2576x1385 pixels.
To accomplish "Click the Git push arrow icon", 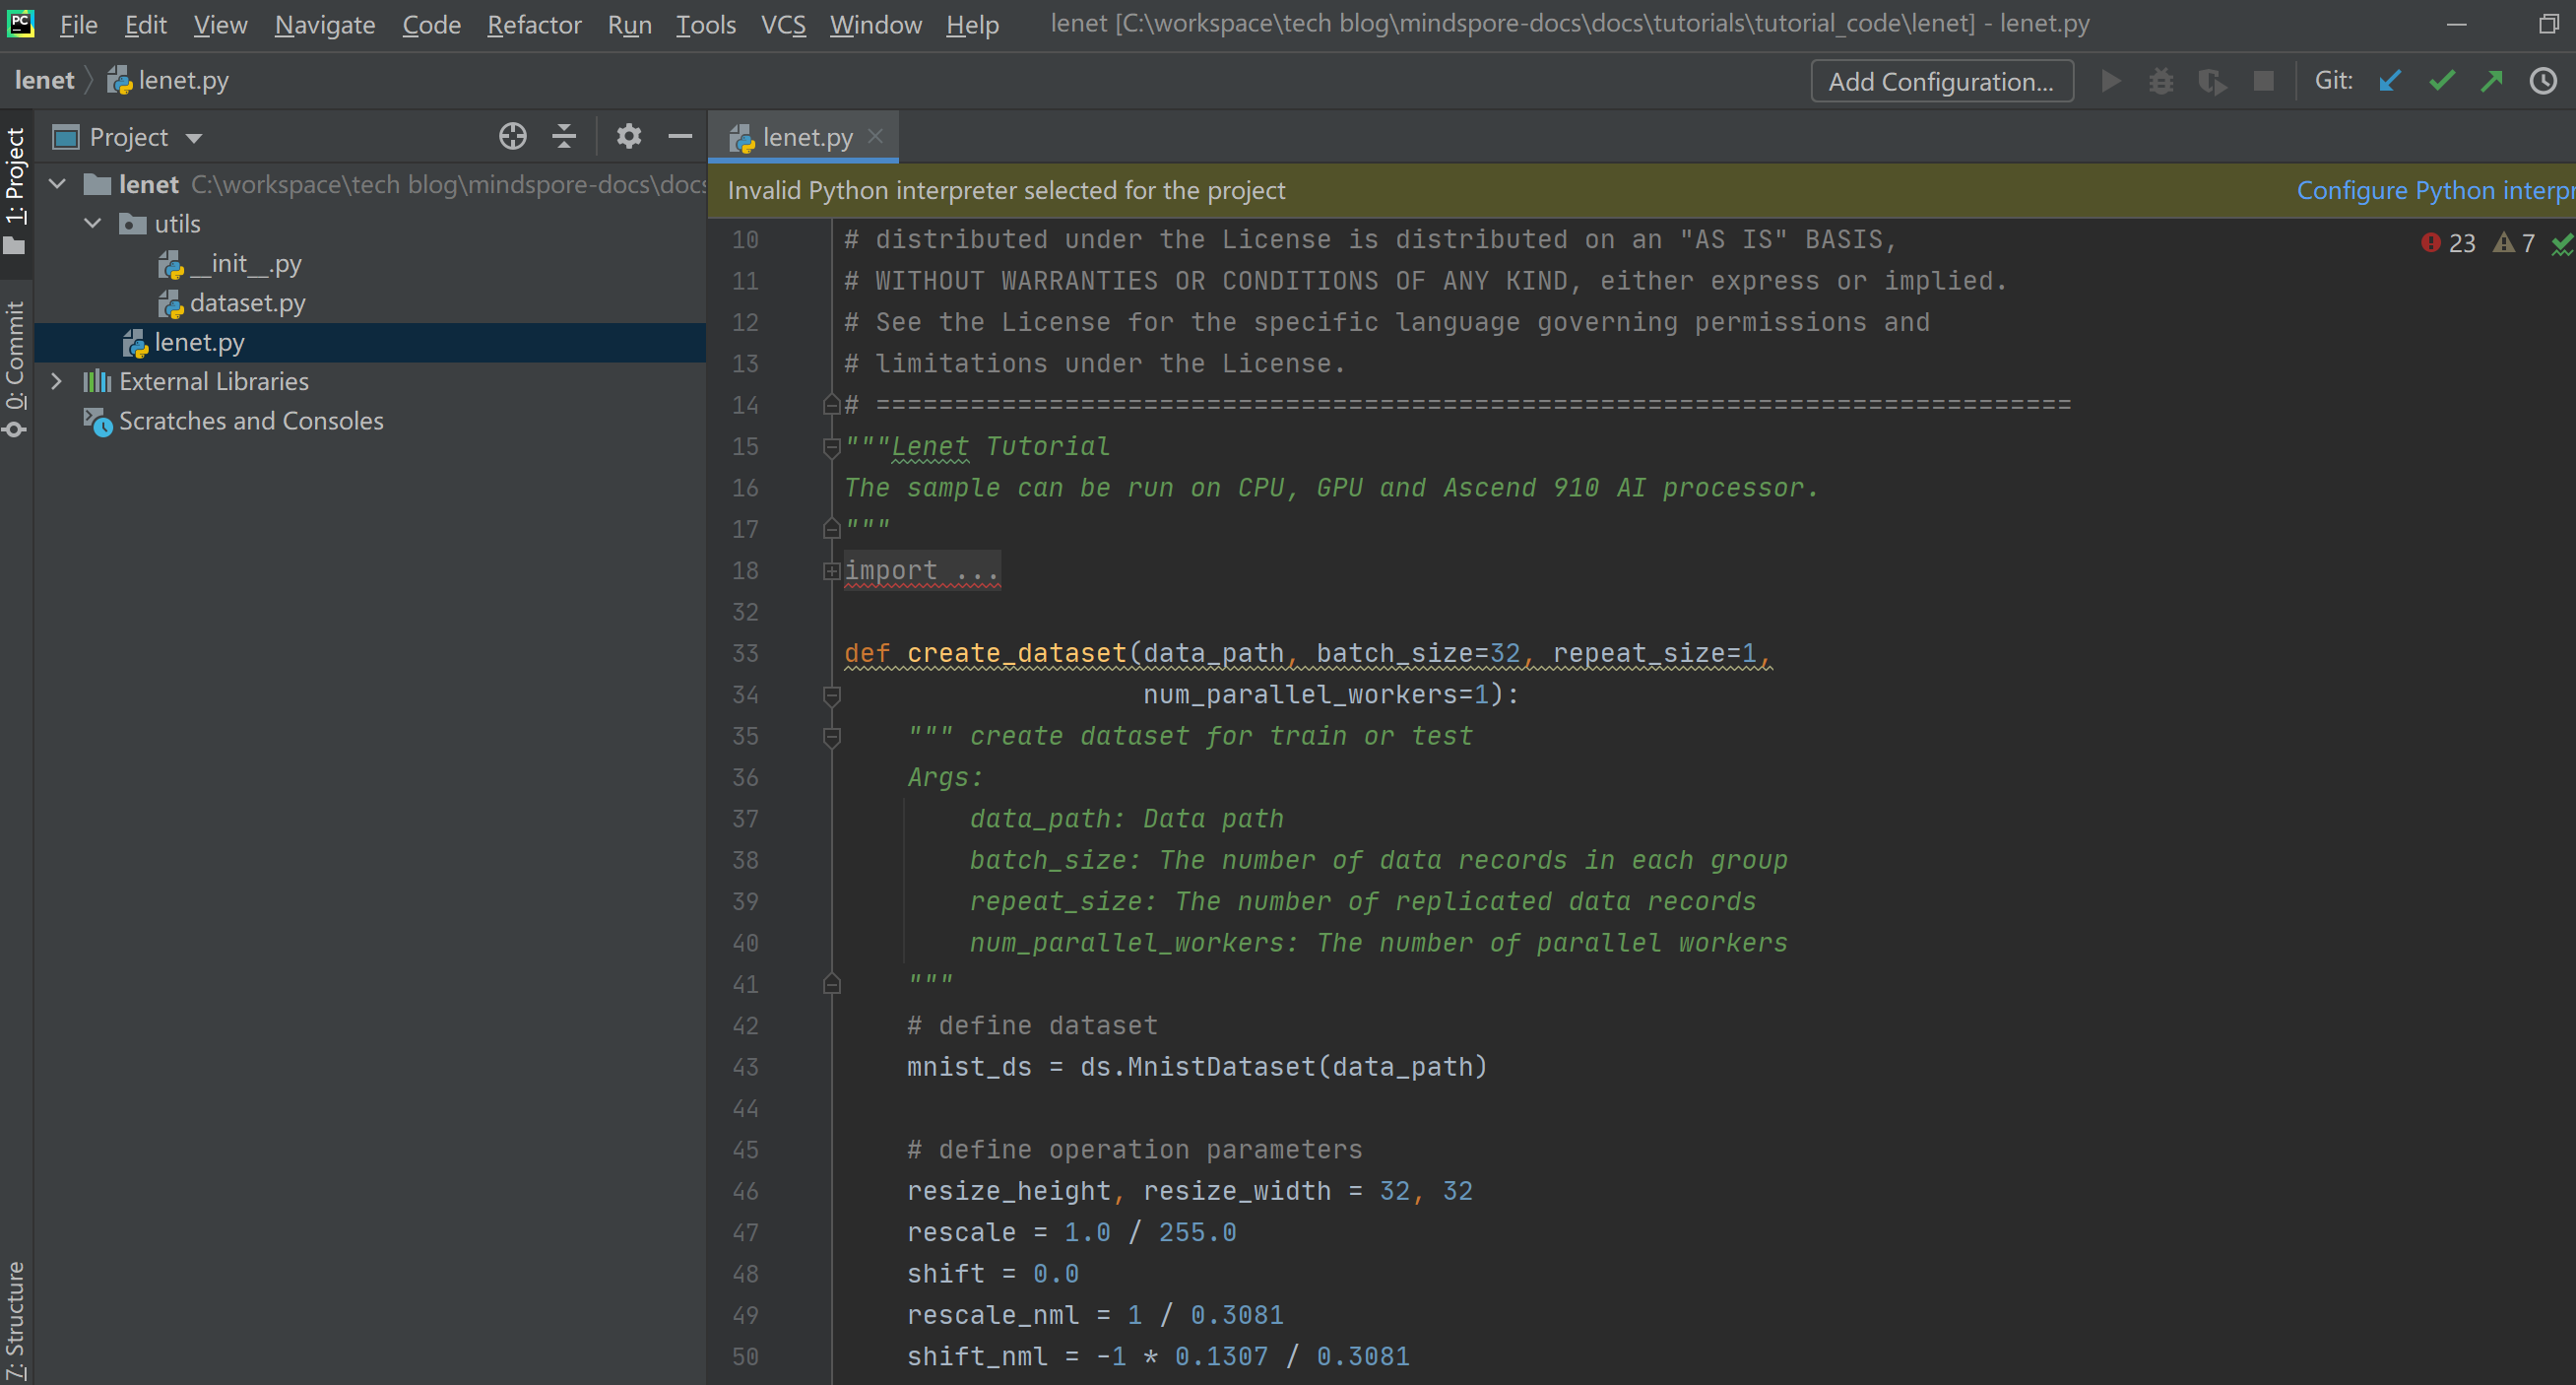I will click(2491, 81).
